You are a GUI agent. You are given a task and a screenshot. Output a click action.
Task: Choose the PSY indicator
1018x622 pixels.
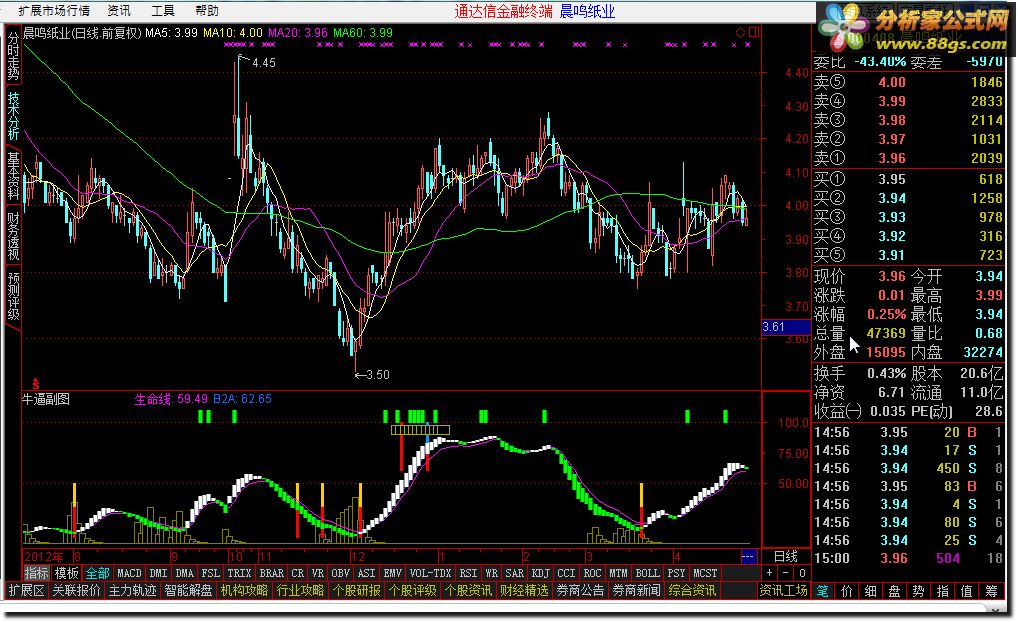pyautogui.click(x=676, y=573)
